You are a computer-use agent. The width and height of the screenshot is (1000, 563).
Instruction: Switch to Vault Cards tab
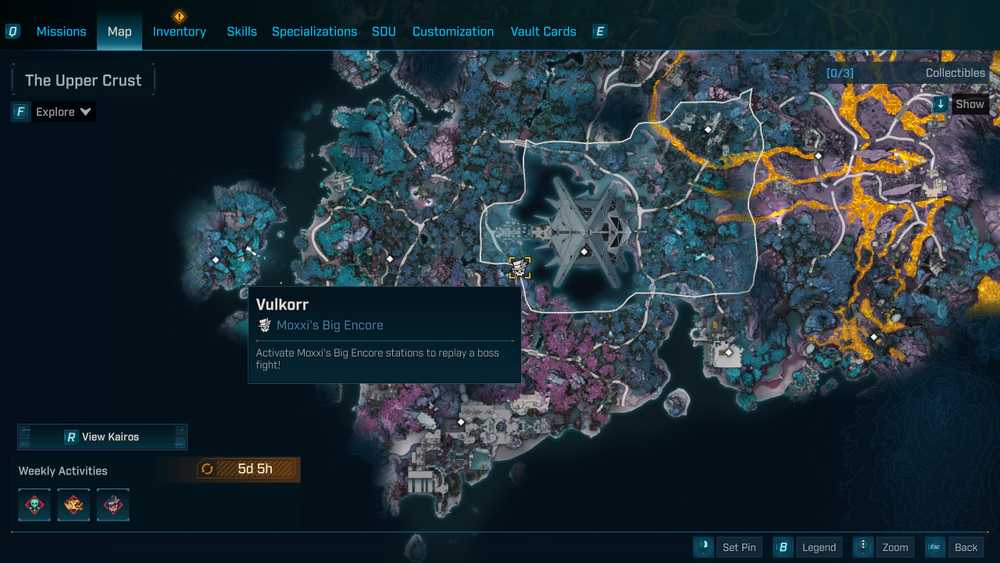[543, 31]
